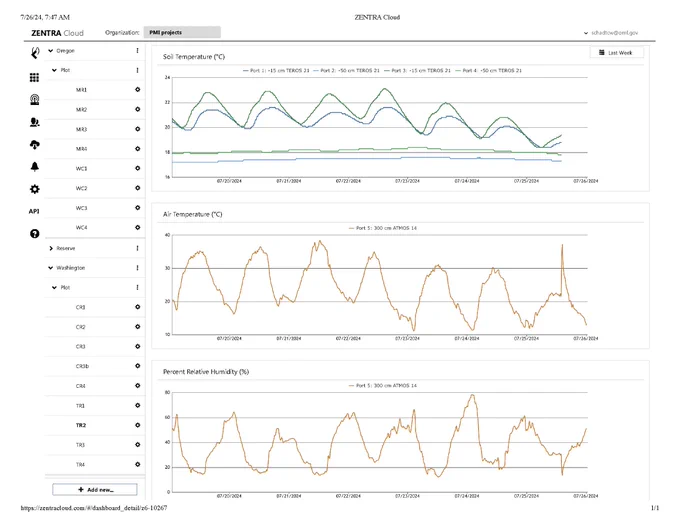This screenshot has width=680, height=525.
Task: Expand the Reserve group chevron
Action: tap(51, 248)
